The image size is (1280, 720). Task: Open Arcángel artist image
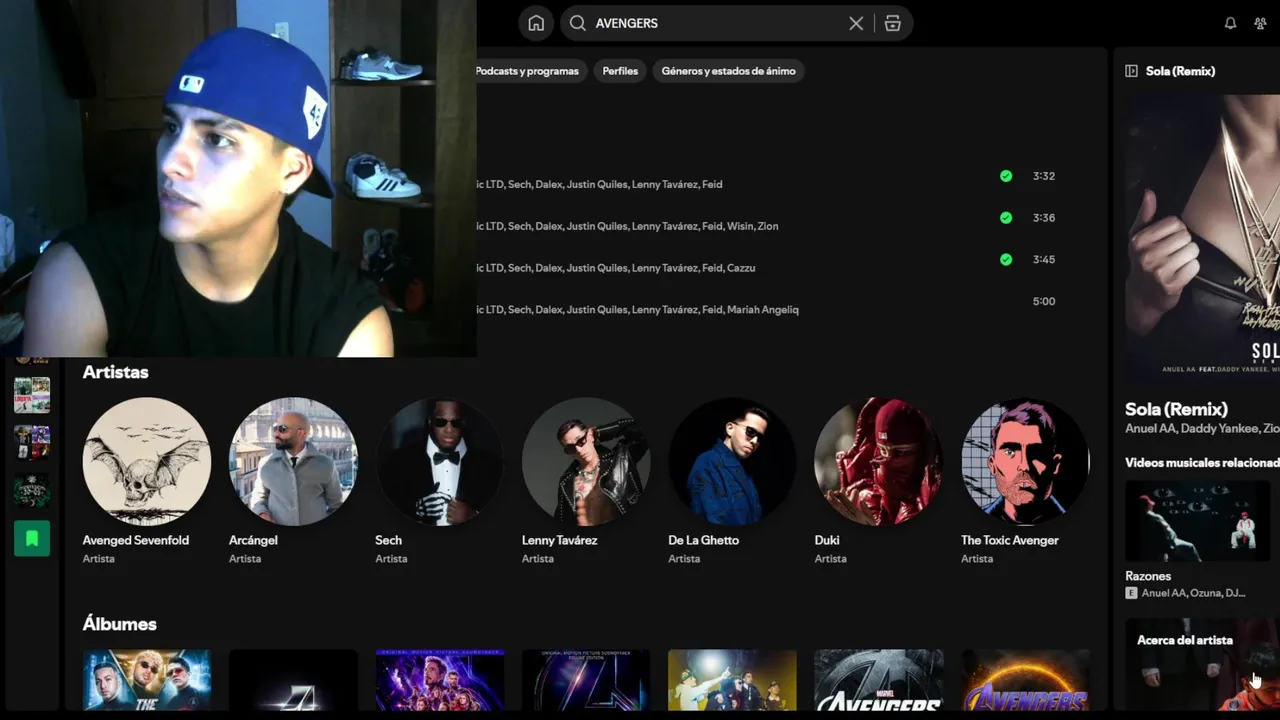(x=293, y=462)
